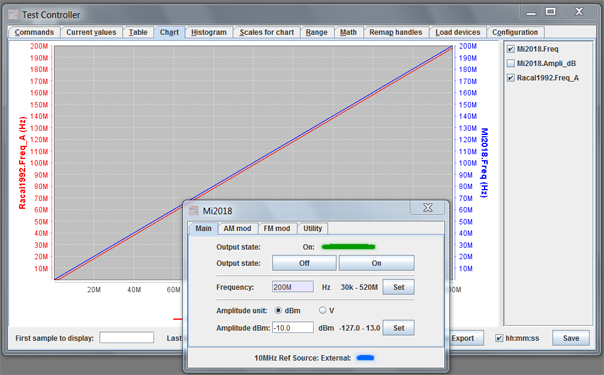Click the red 200M left-axis label

click(39, 46)
